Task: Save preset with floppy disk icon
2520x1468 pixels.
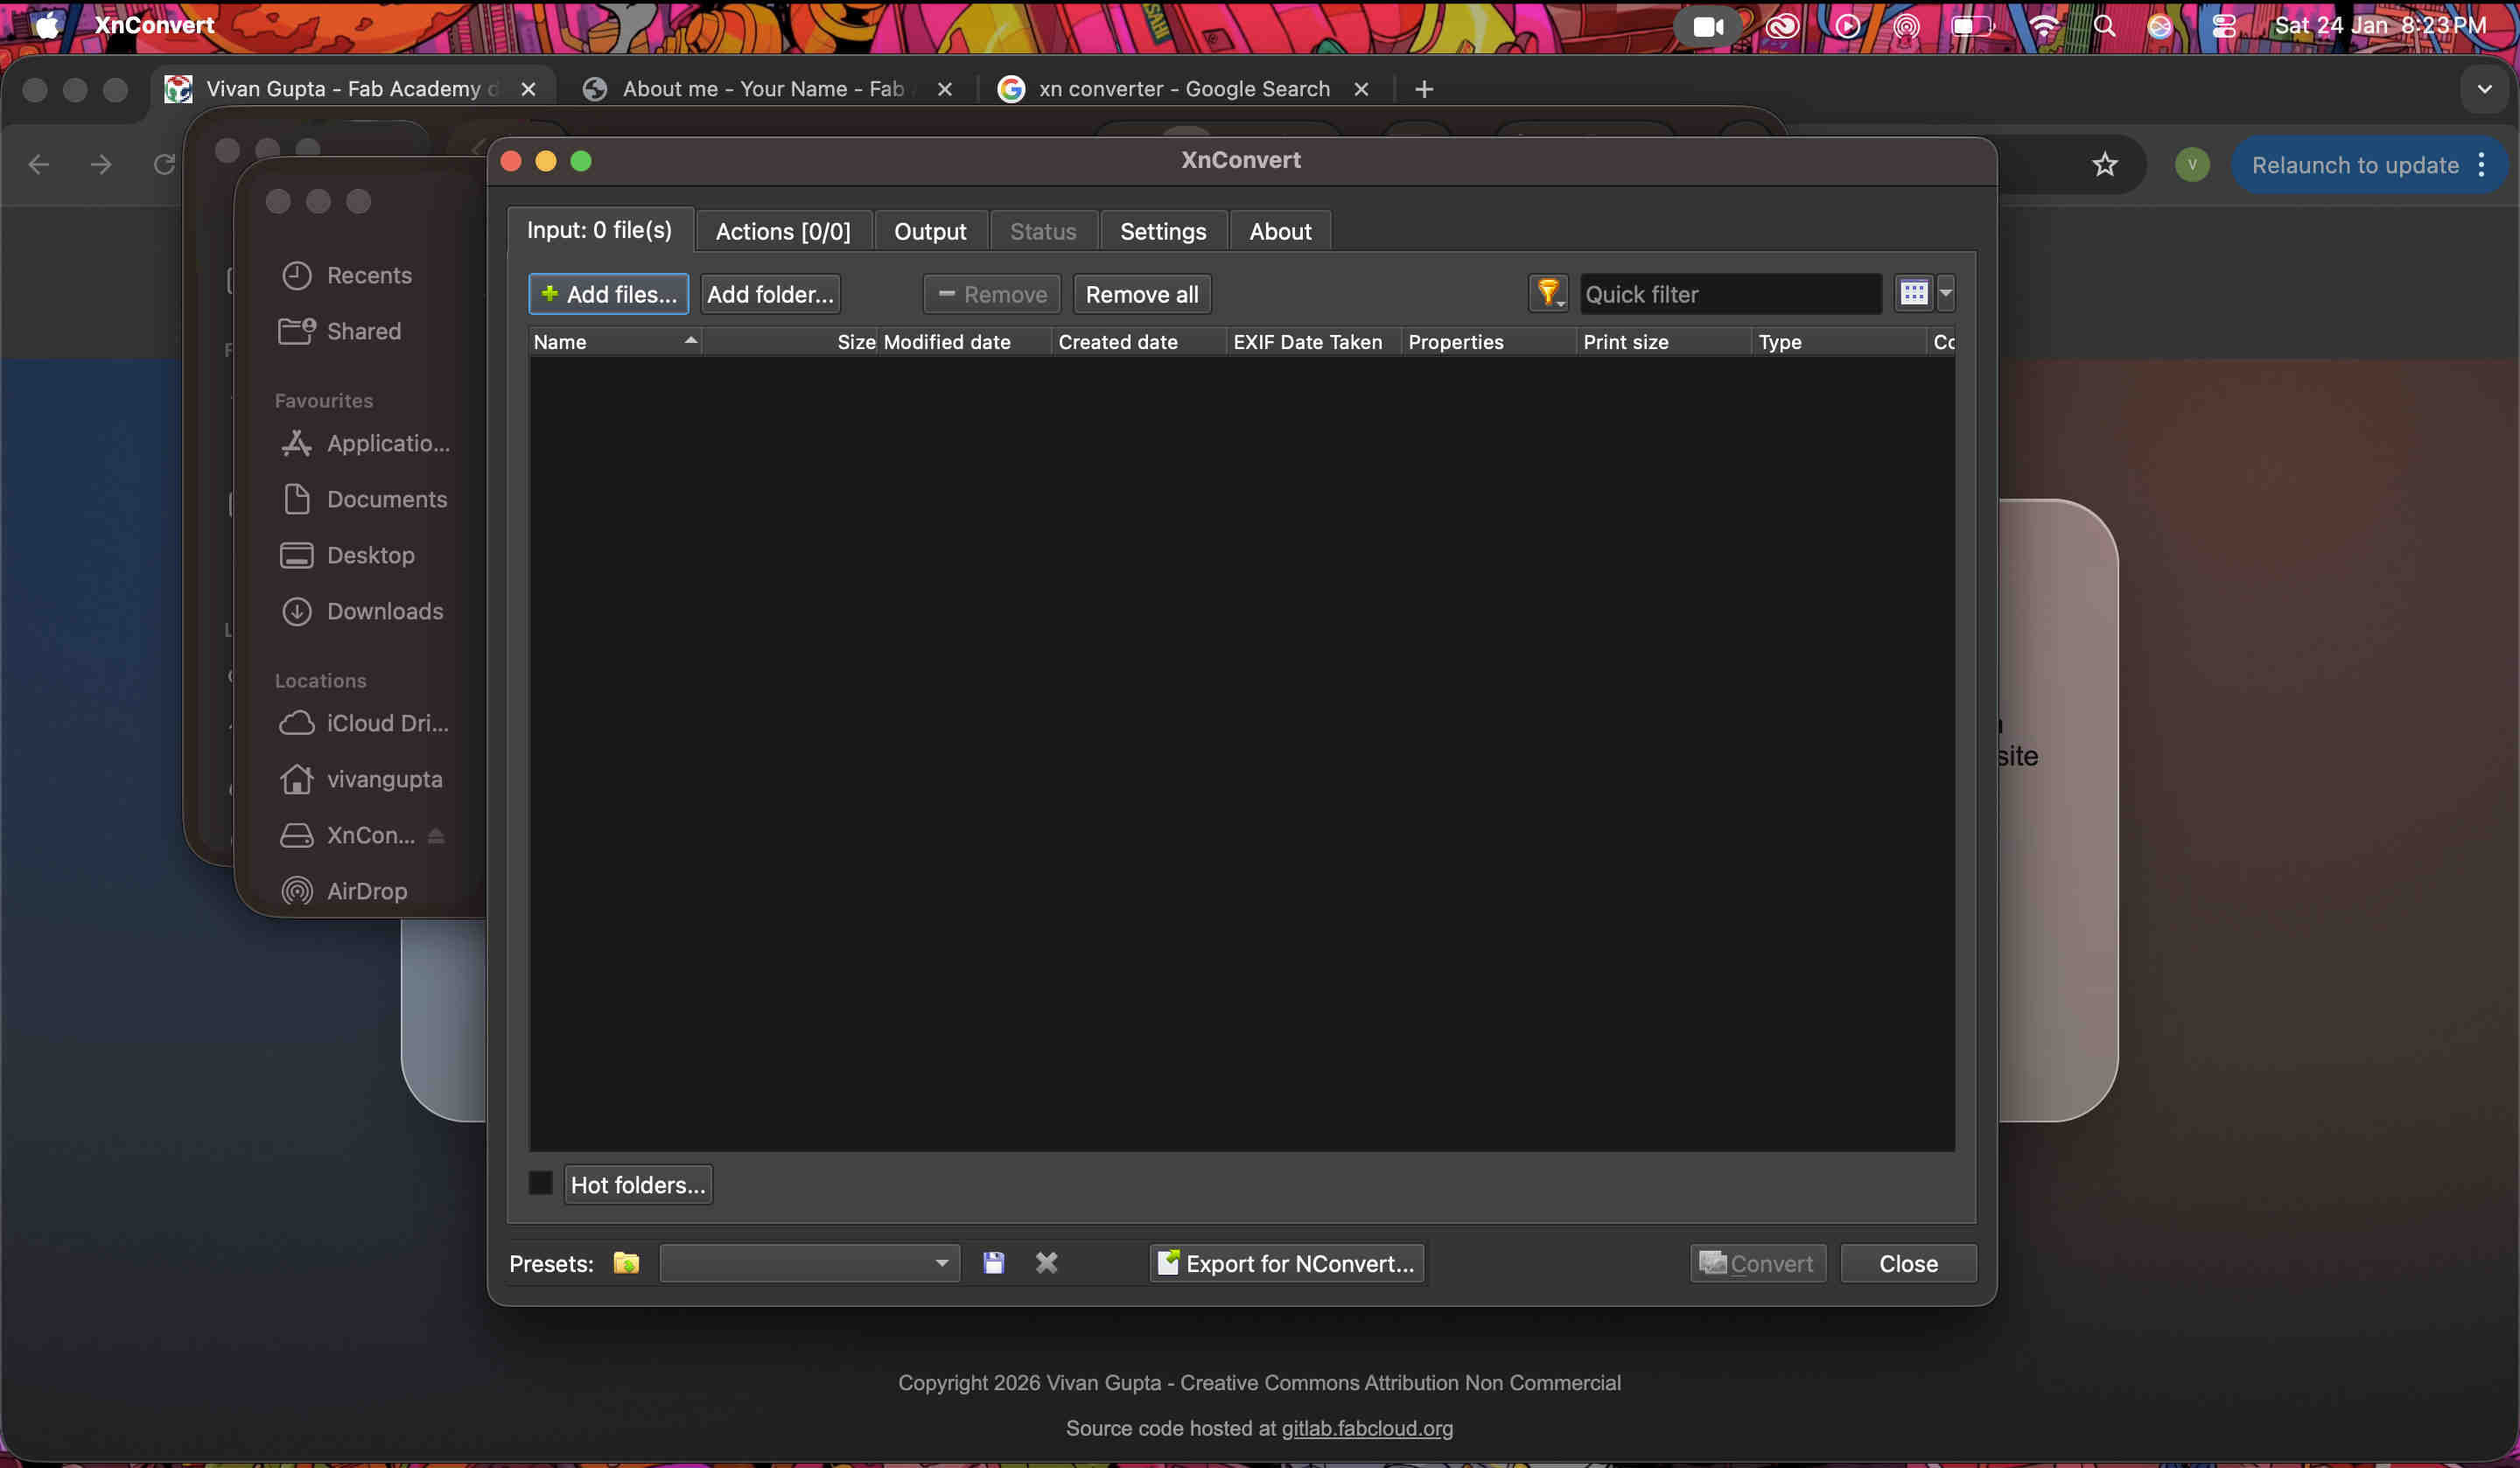Action: point(993,1263)
